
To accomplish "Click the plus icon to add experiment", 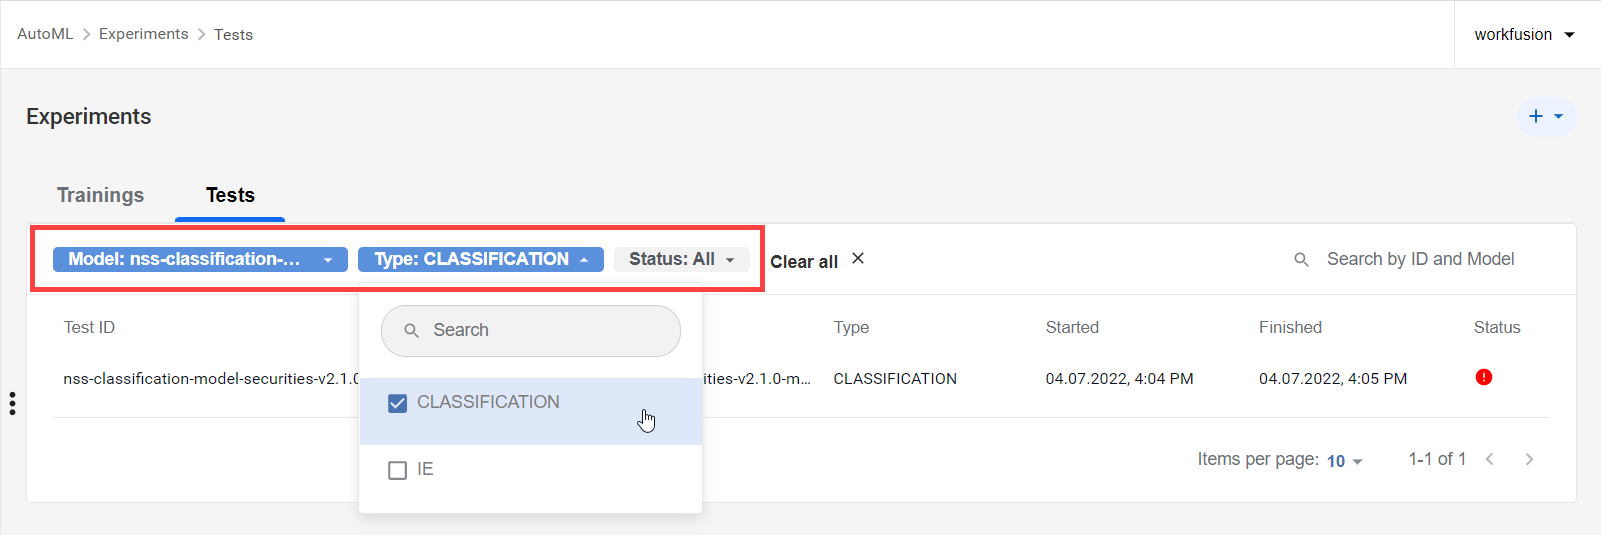I will 1536,117.
